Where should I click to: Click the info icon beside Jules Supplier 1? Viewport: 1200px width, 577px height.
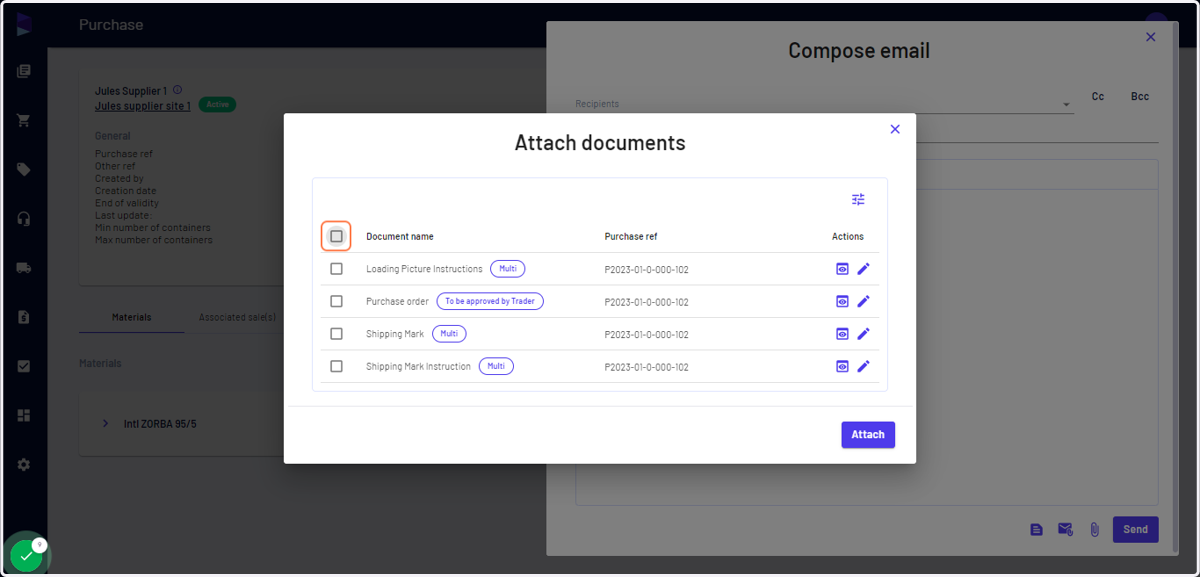[177, 90]
